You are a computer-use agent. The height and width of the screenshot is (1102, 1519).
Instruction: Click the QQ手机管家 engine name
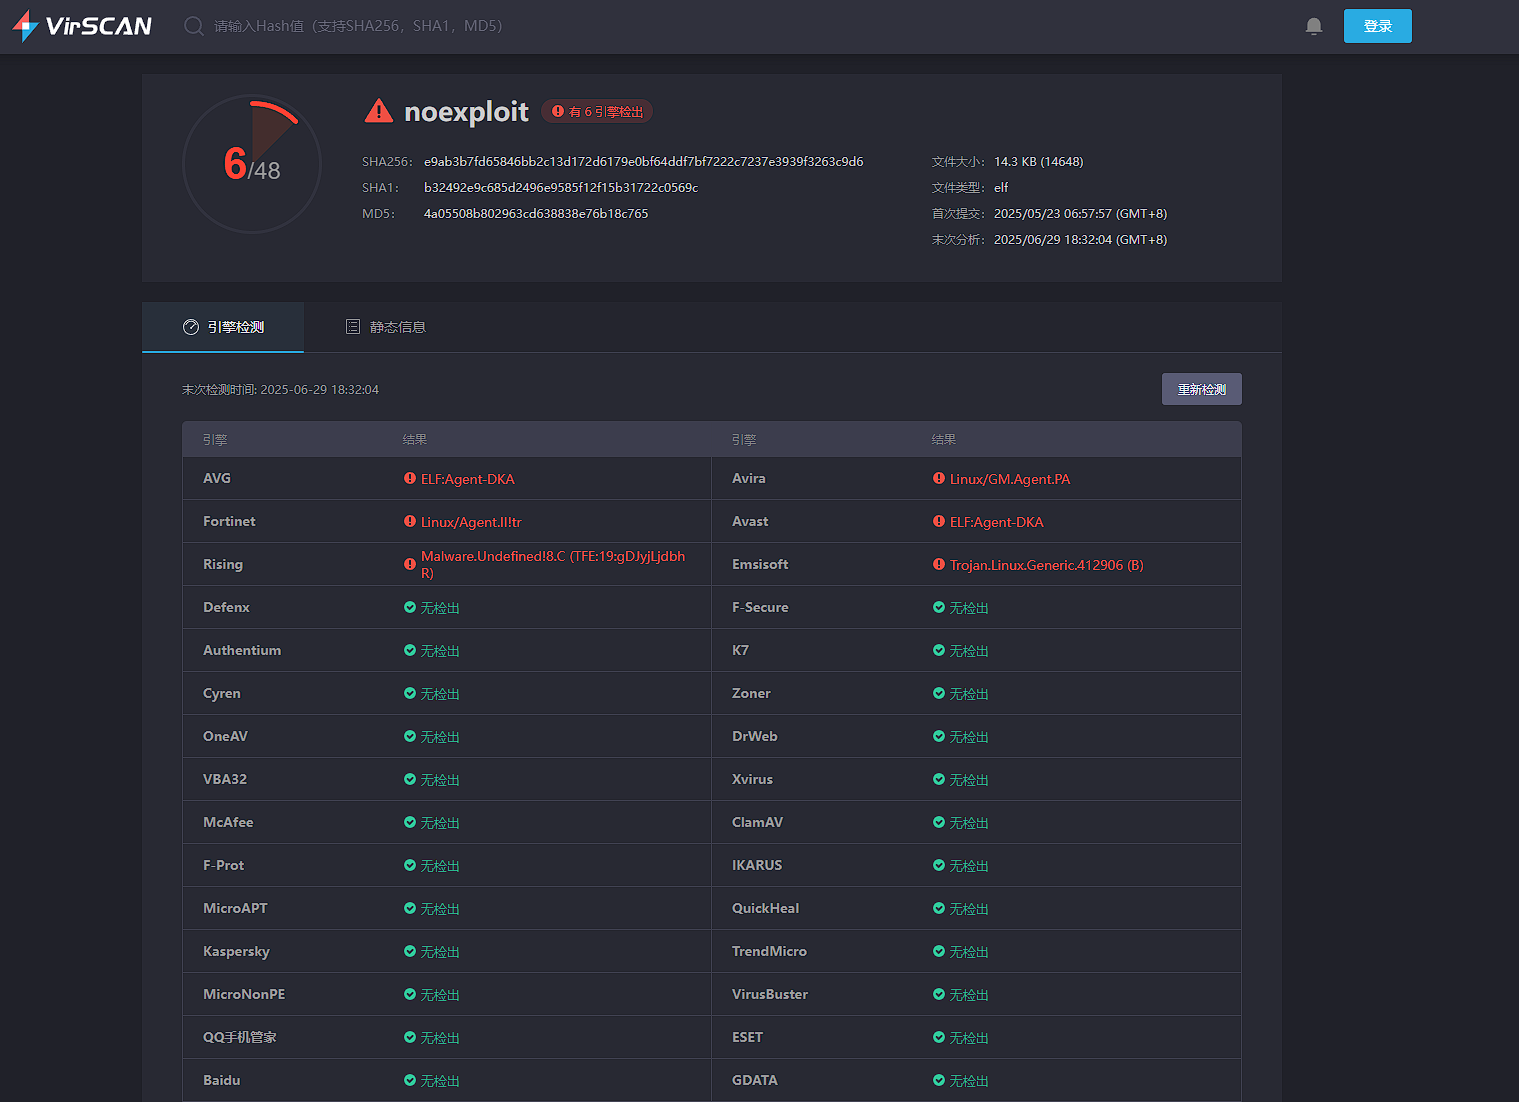[x=240, y=1038]
